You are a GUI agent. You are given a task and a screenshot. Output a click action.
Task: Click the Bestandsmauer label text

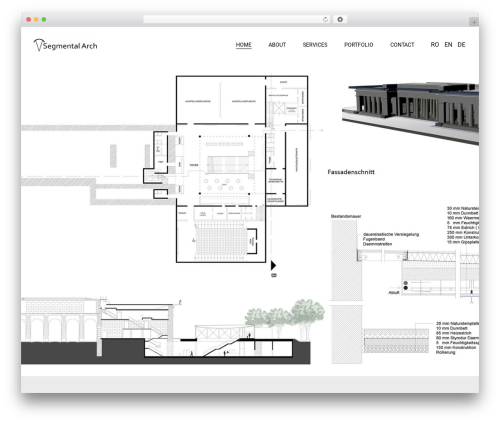click(346, 216)
